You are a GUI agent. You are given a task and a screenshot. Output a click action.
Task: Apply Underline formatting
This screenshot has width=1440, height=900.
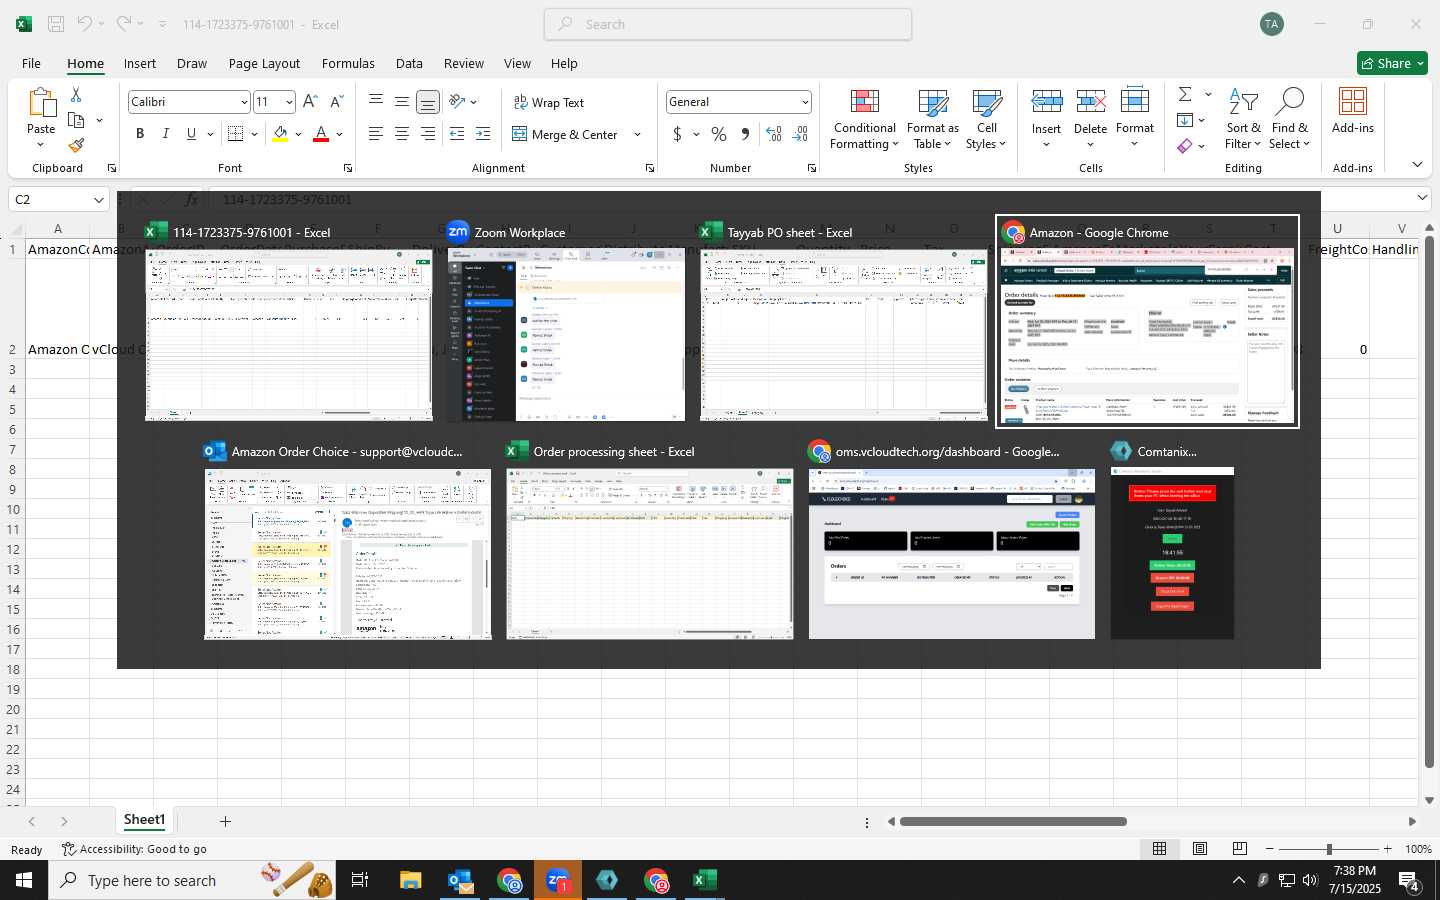[191, 134]
